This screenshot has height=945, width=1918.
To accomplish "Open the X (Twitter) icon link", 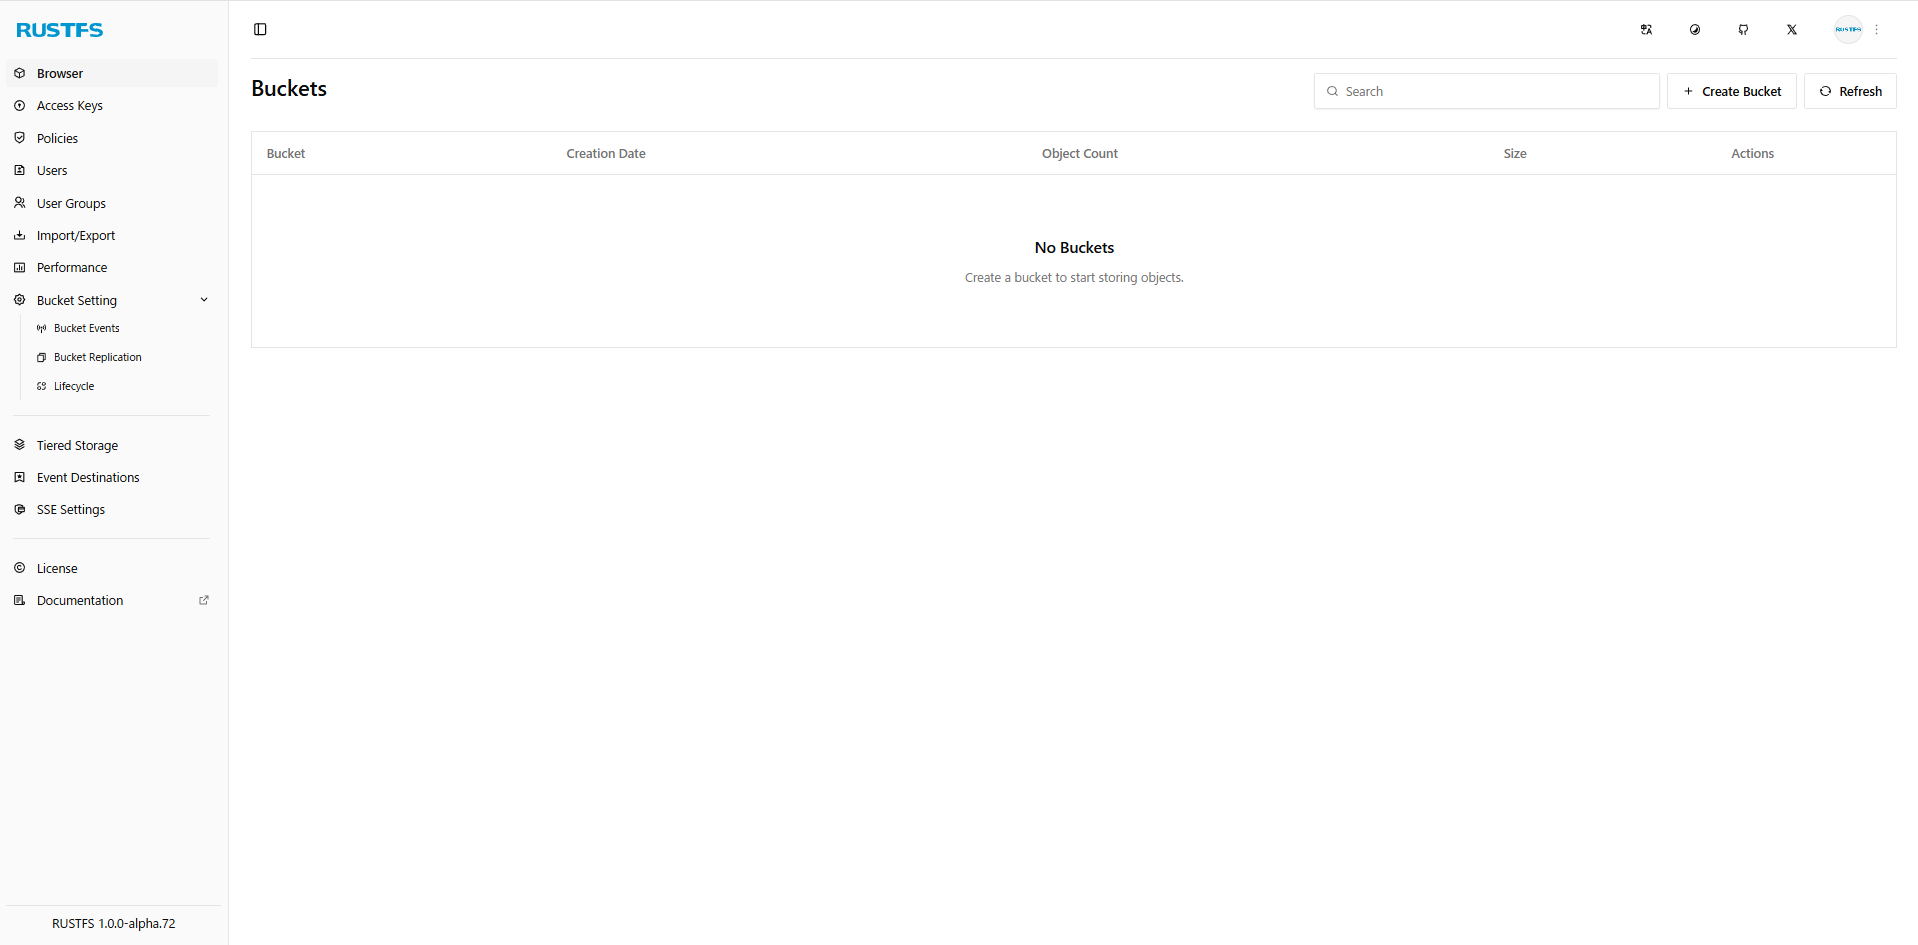I will [1792, 29].
